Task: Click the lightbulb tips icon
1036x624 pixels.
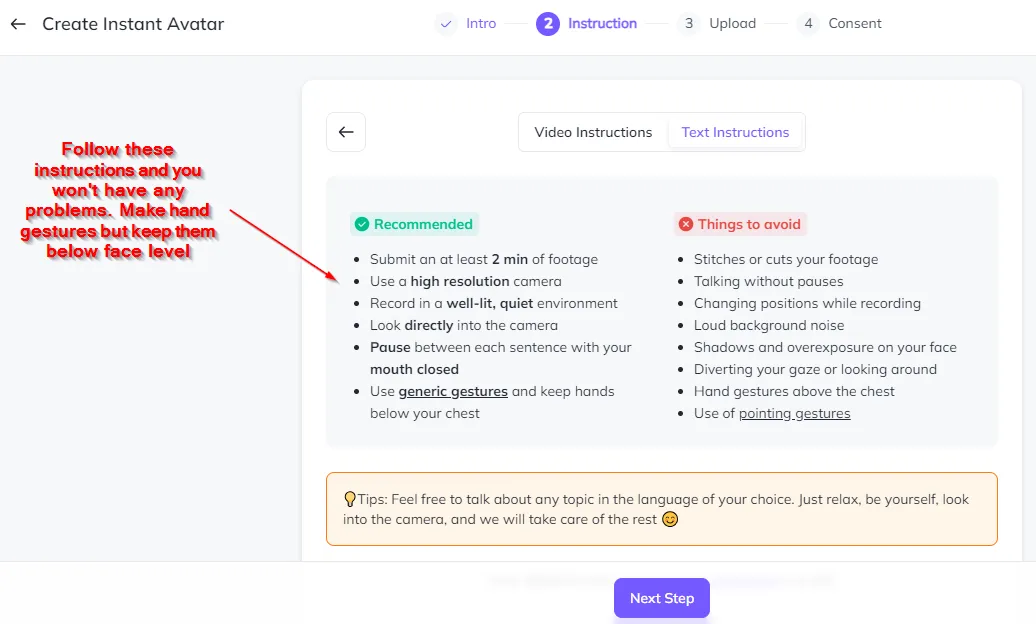Action: click(350, 499)
